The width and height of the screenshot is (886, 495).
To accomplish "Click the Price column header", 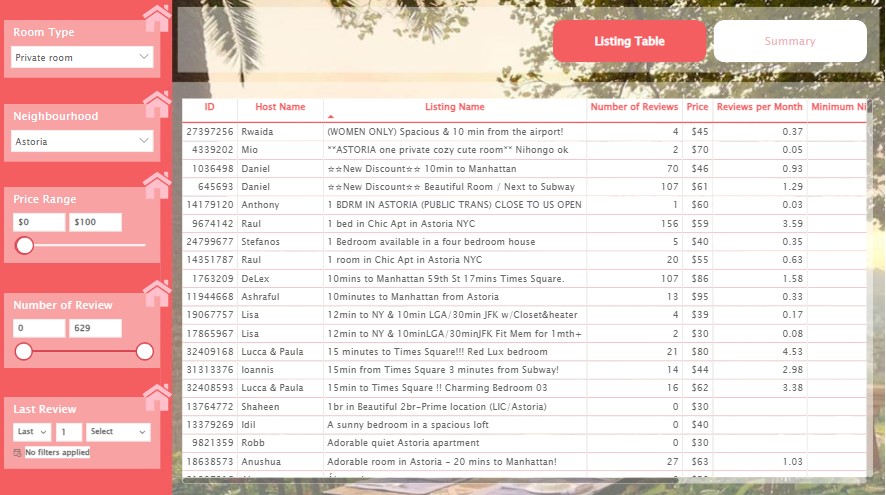I will click(x=697, y=107).
